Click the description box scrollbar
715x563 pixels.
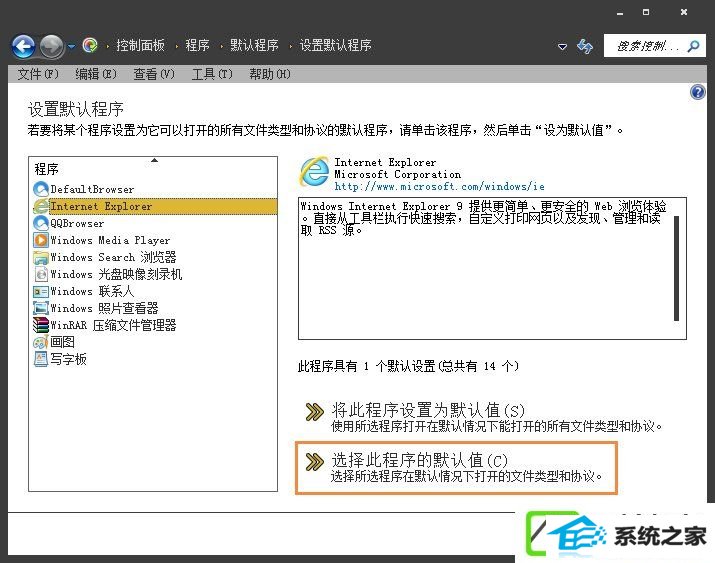point(676,268)
